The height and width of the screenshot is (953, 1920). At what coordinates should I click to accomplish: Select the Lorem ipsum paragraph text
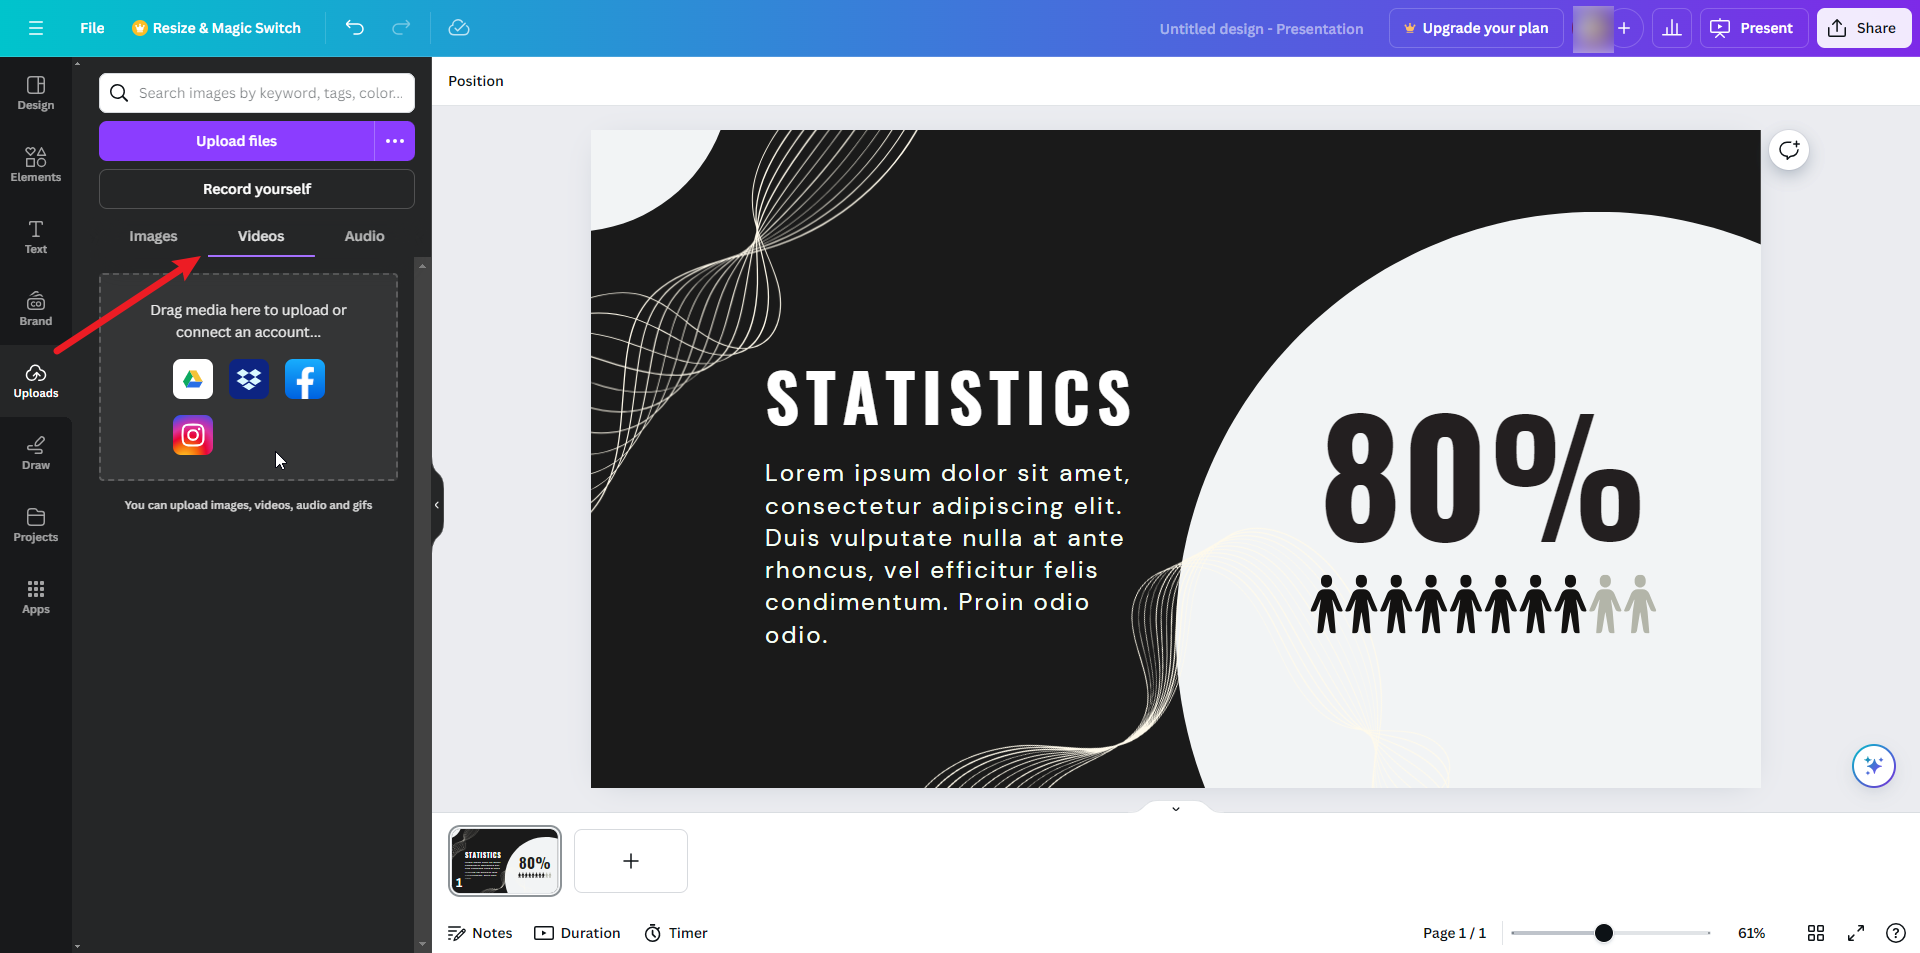click(947, 553)
